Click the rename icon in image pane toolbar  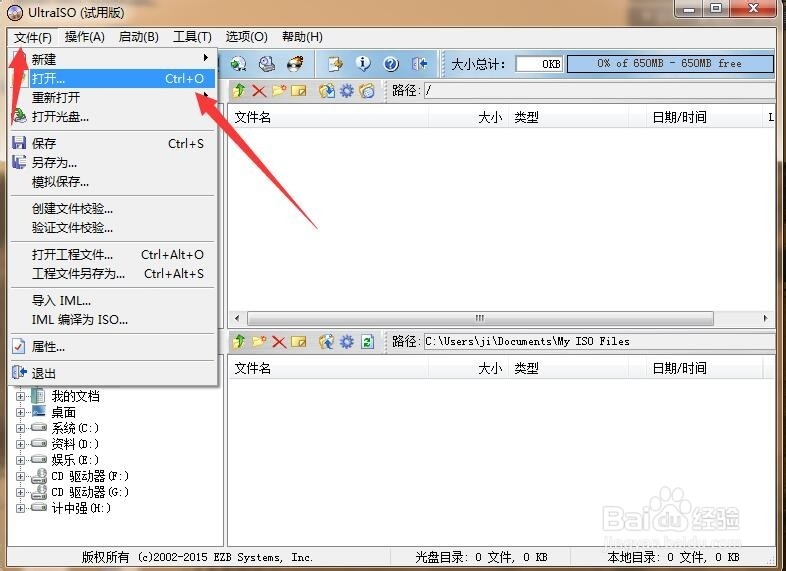coord(299,91)
